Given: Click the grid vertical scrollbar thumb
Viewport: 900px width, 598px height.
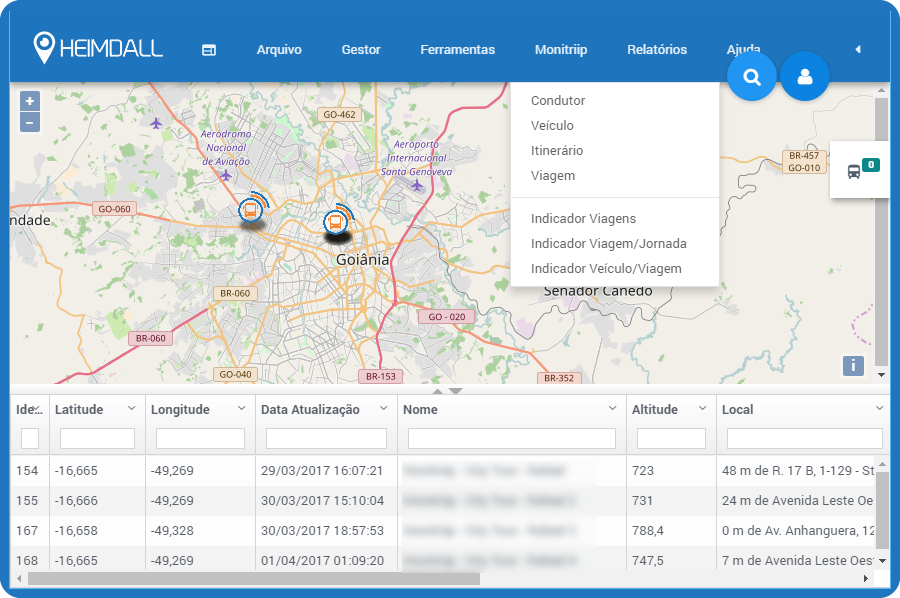Looking at the screenshot, I should tap(882, 511).
